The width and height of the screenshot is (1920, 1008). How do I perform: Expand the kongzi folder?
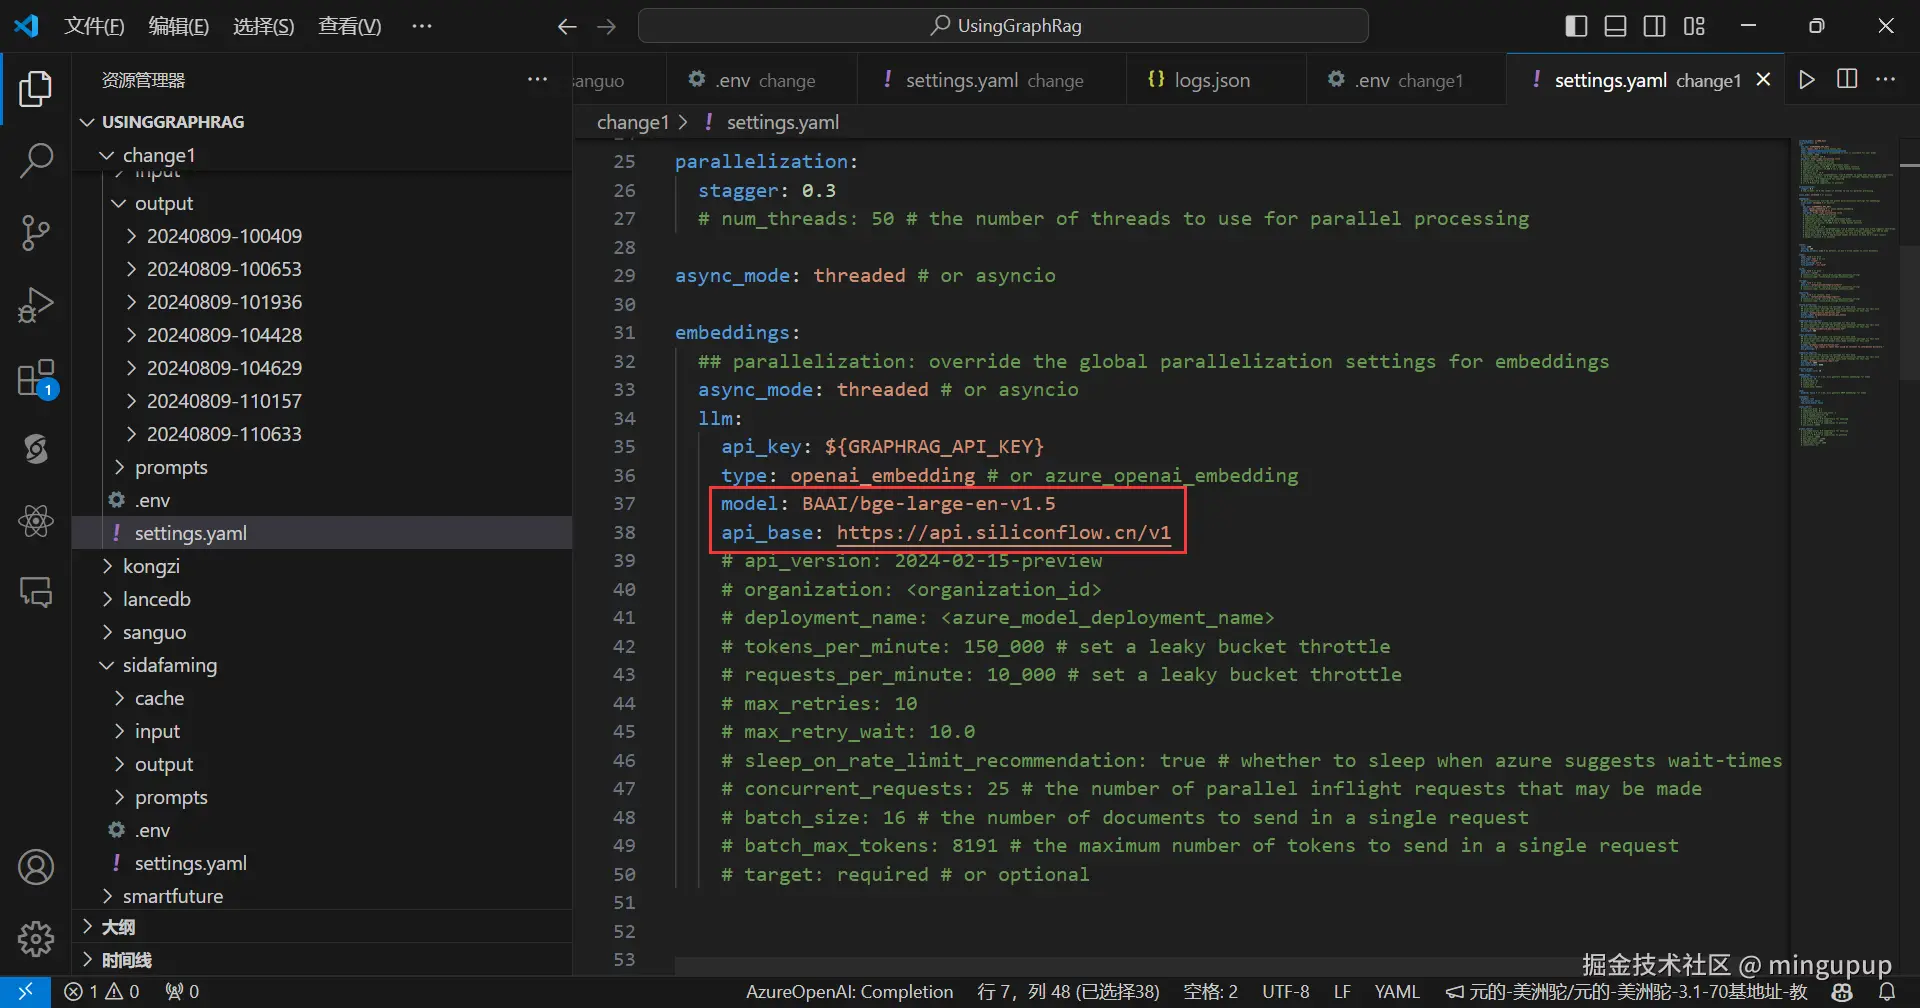click(151, 566)
